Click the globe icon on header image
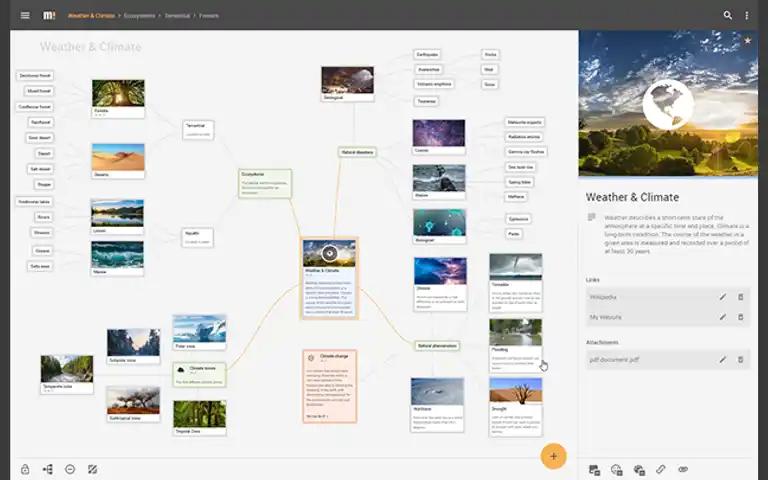 click(x=668, y=104)
